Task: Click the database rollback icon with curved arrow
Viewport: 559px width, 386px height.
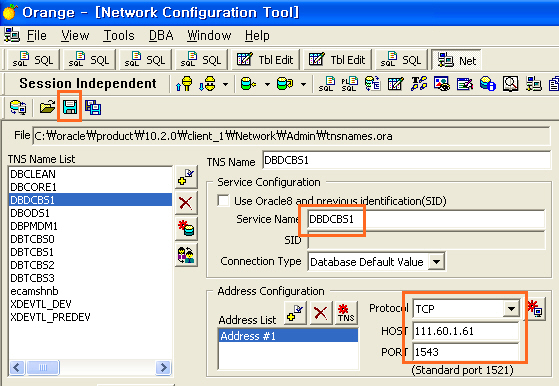Action: tap(285, 84)
